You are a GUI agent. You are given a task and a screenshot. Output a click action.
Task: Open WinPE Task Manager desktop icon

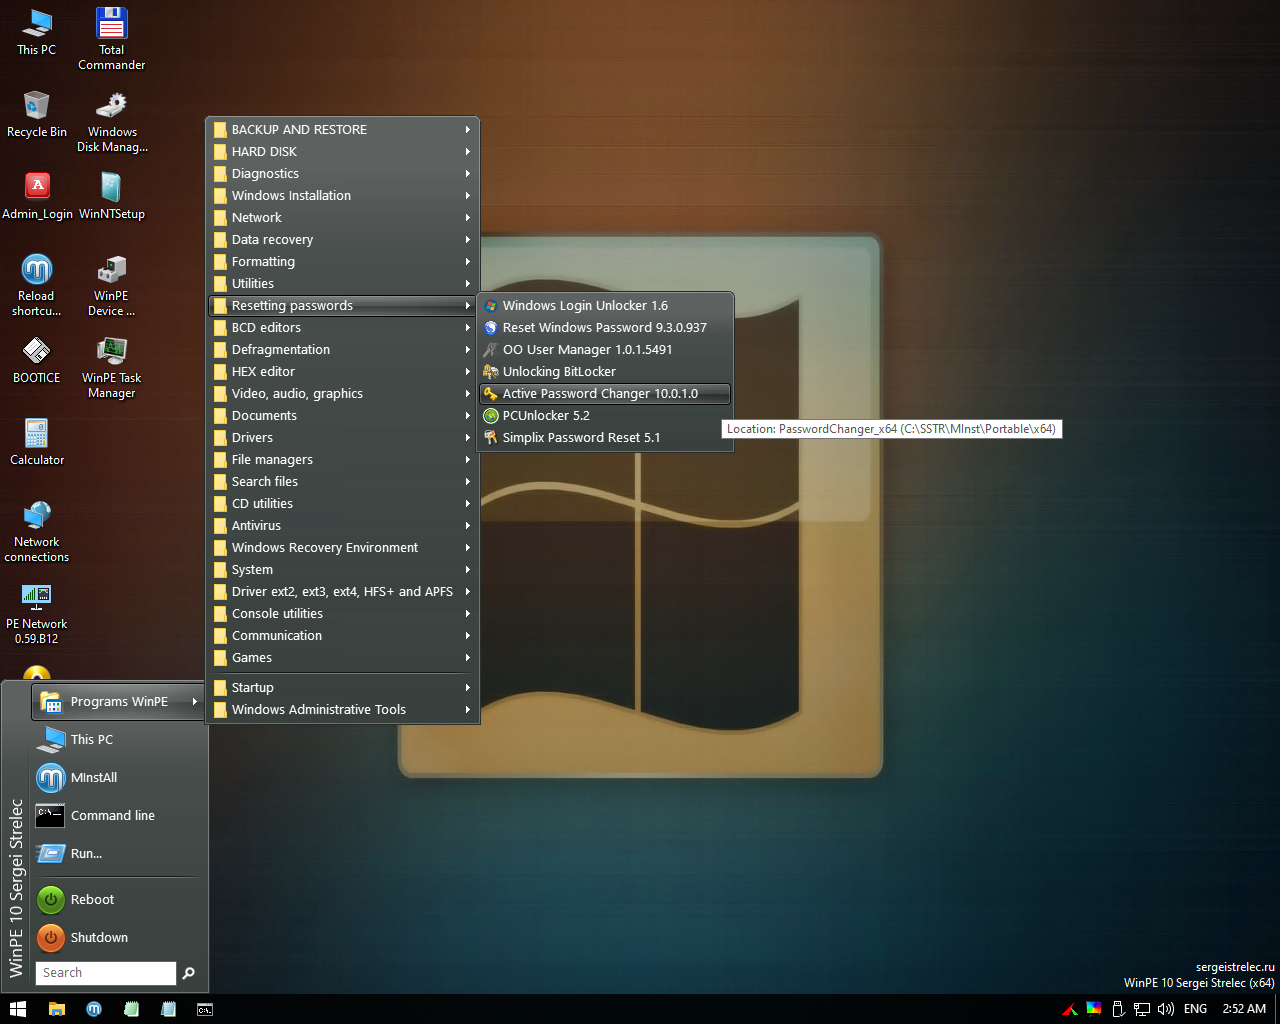(x=111, y=368)
